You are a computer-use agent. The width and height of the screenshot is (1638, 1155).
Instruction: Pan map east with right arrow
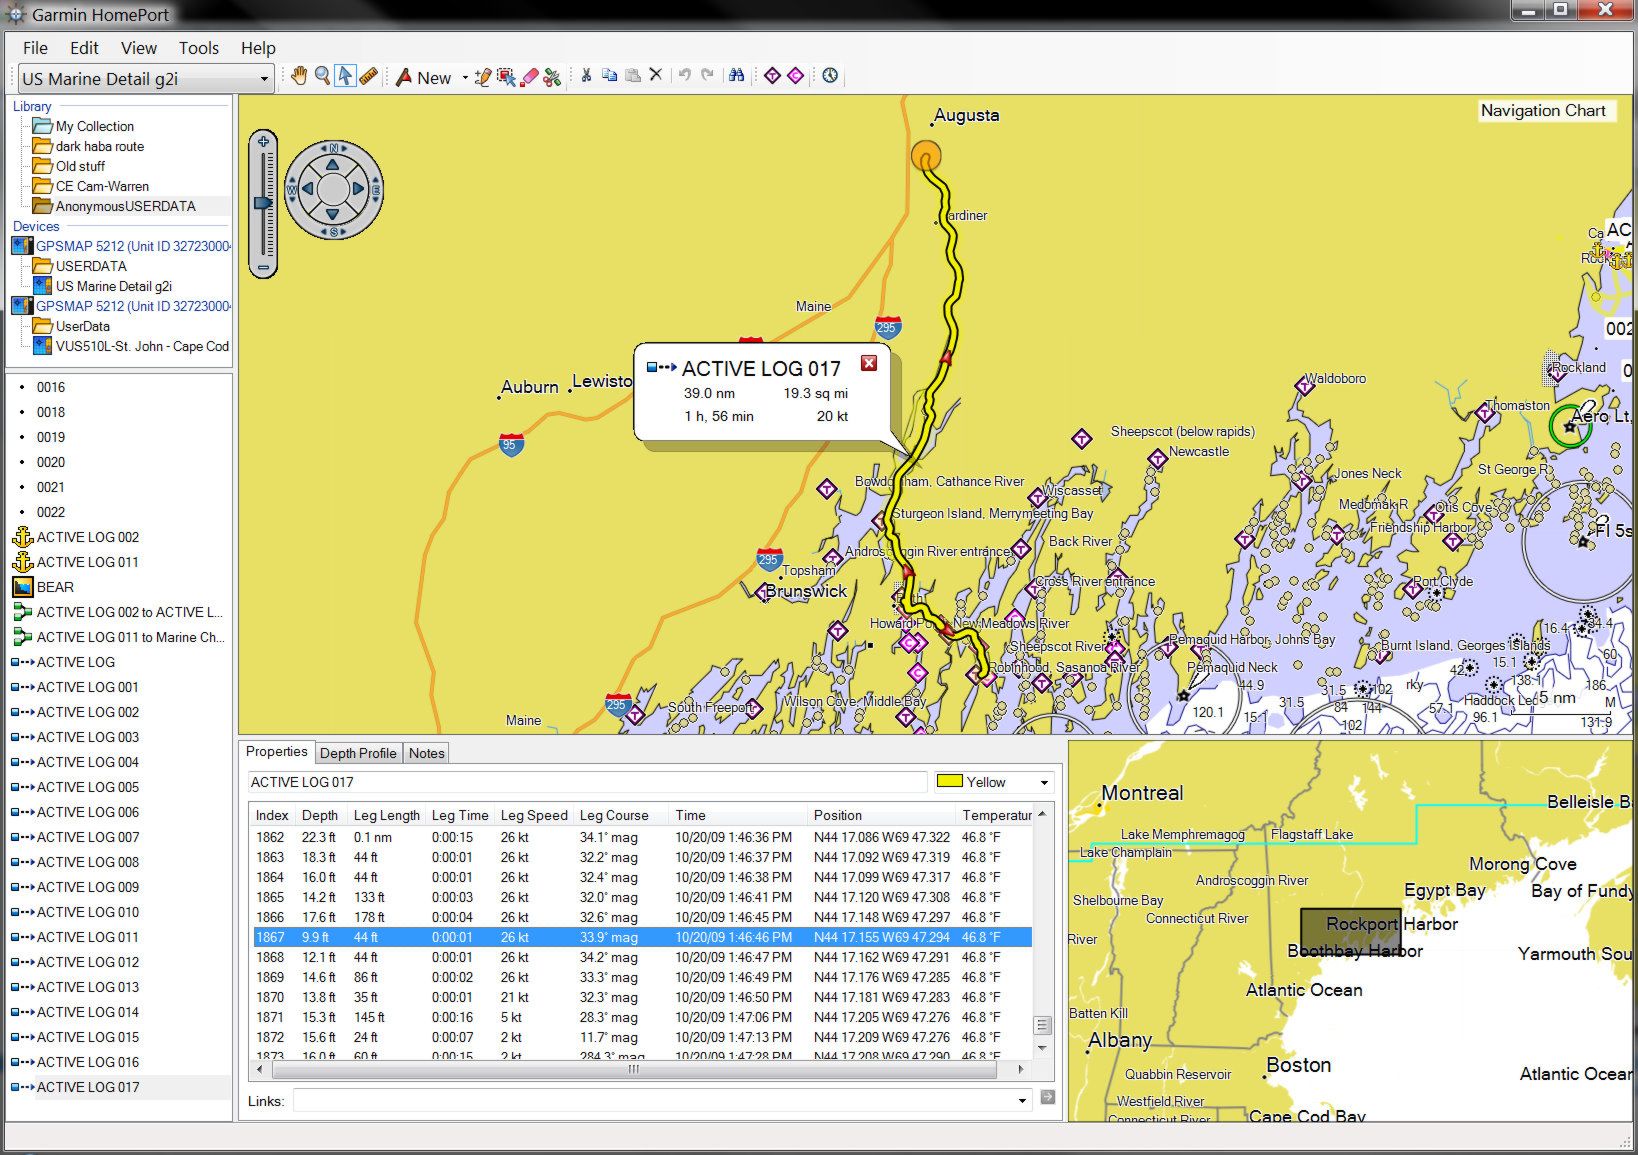coord(359,189)
